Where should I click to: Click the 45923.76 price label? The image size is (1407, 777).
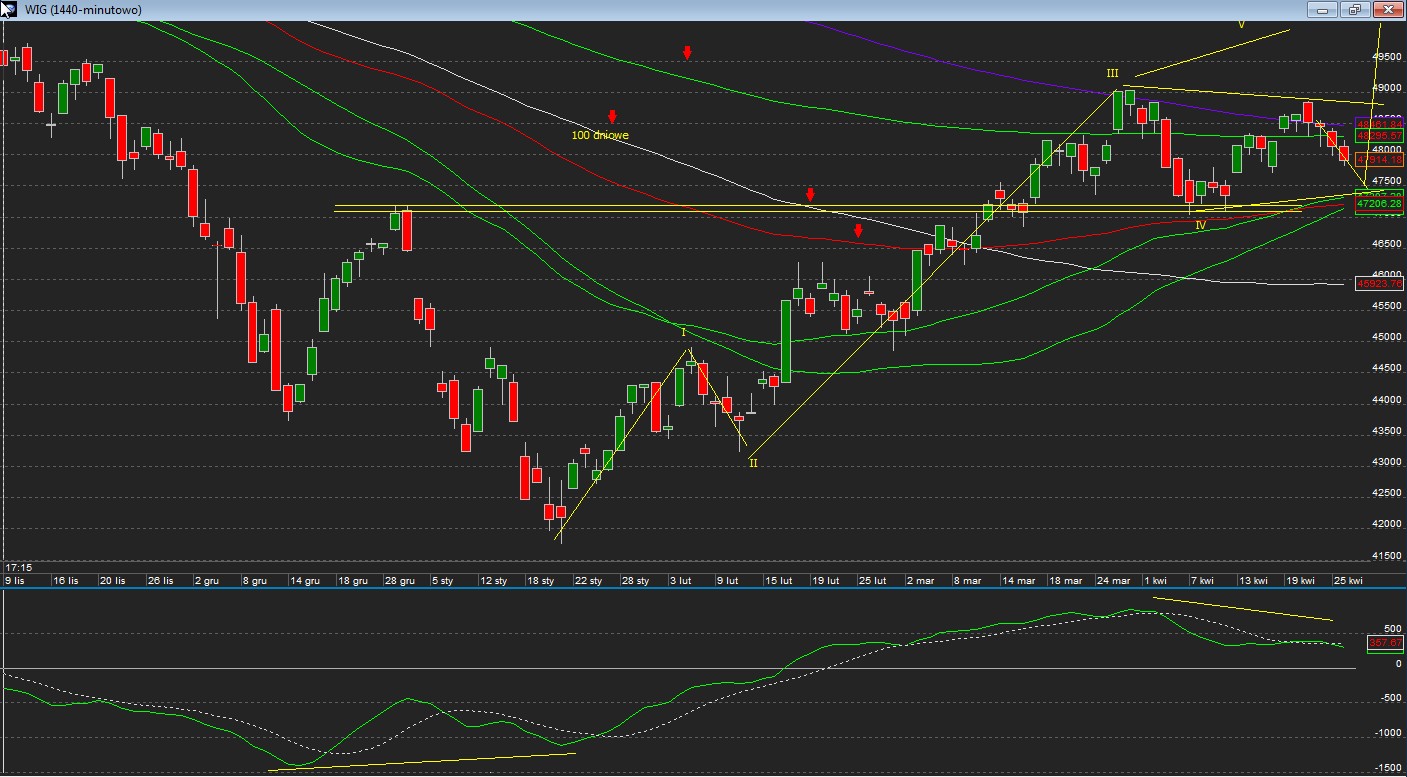(x=1380, y=284)
